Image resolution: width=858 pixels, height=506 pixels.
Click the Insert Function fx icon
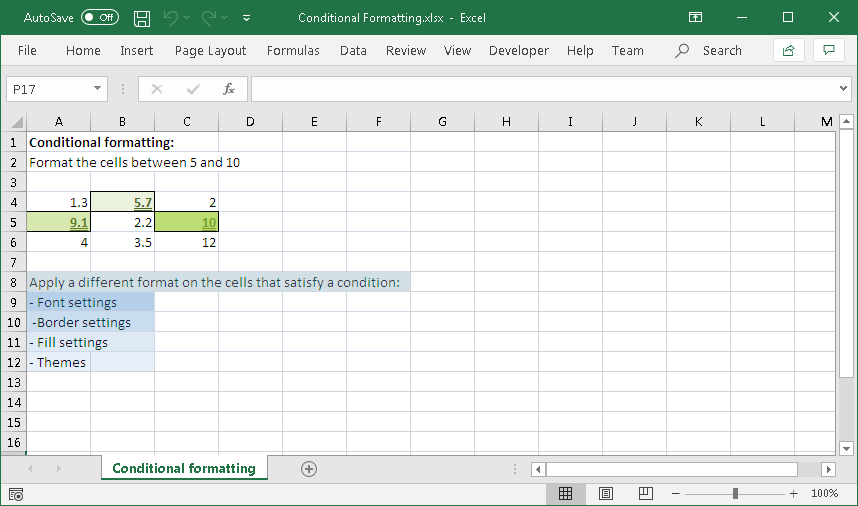[228, 89]
